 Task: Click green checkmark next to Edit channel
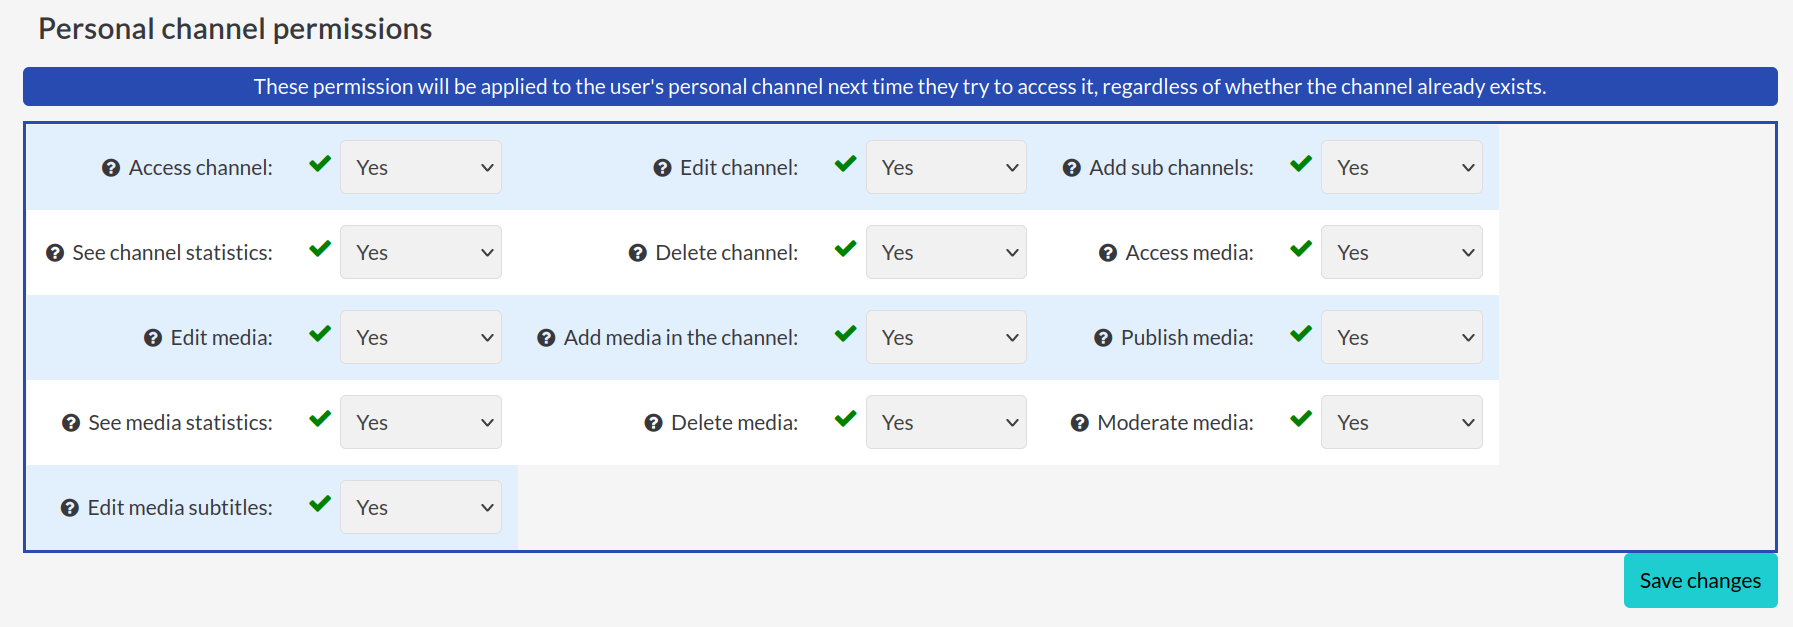point(846,164)
